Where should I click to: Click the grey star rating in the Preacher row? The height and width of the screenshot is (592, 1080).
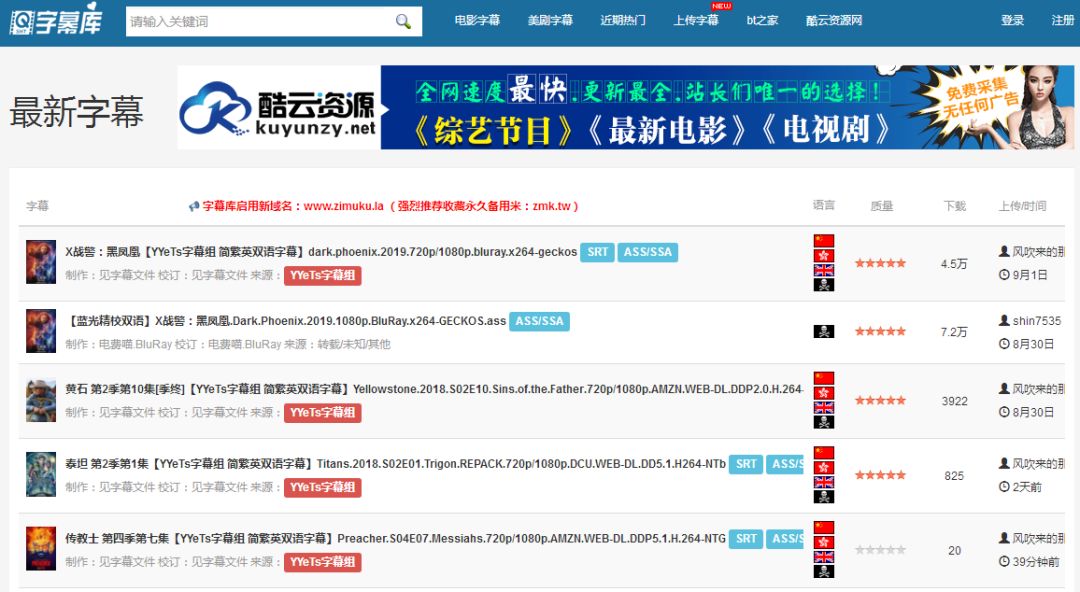point(880,550)
